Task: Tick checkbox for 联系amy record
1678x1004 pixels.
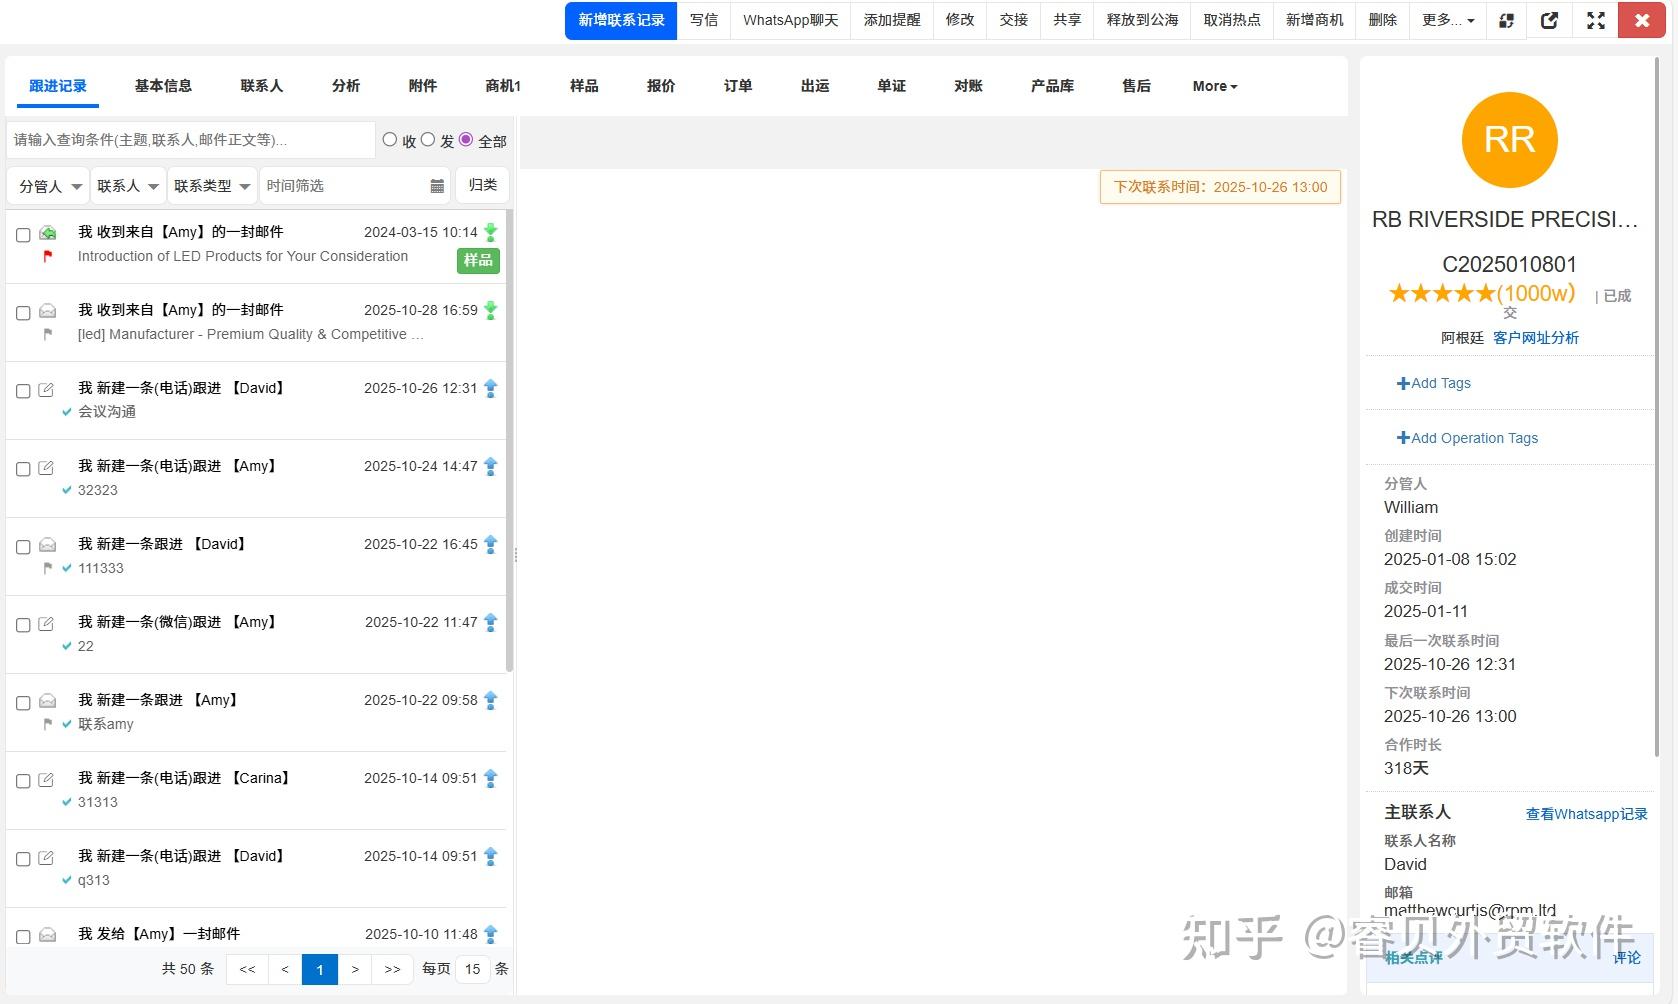Action: 23,703
